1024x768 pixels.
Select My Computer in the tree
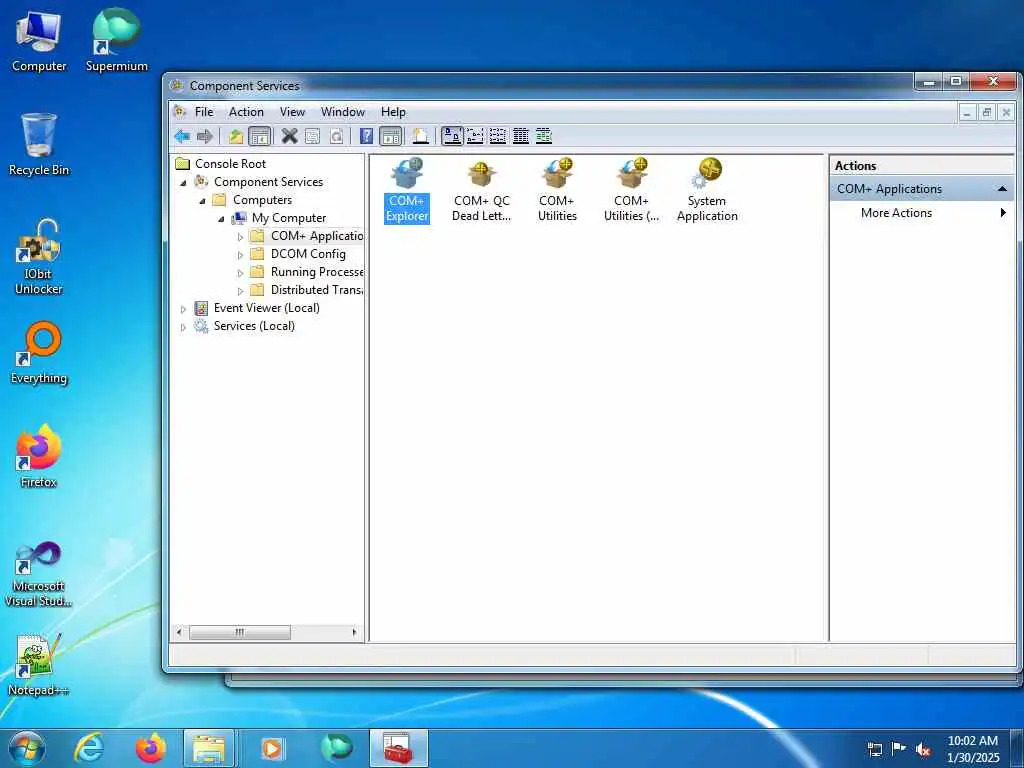pos(289,218)
